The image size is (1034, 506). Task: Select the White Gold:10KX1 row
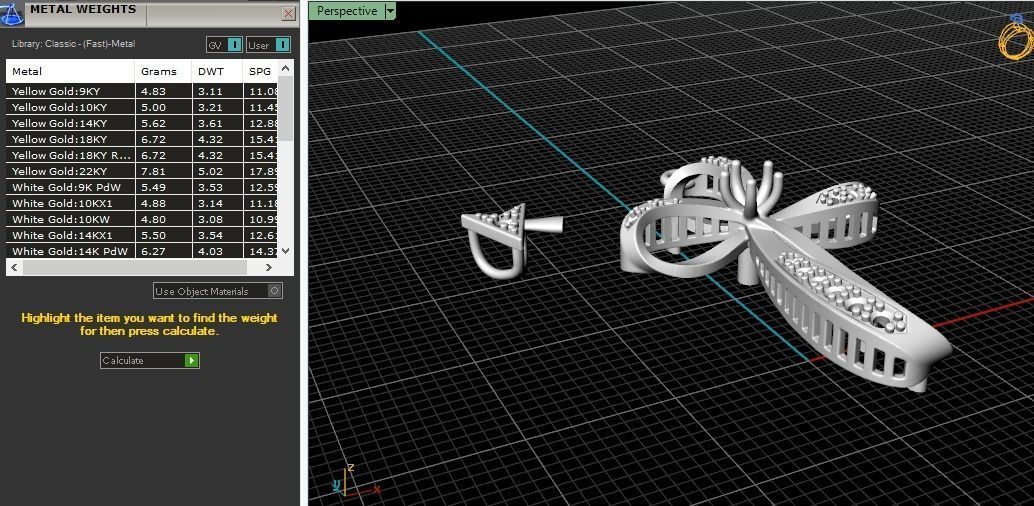[142, 203]
